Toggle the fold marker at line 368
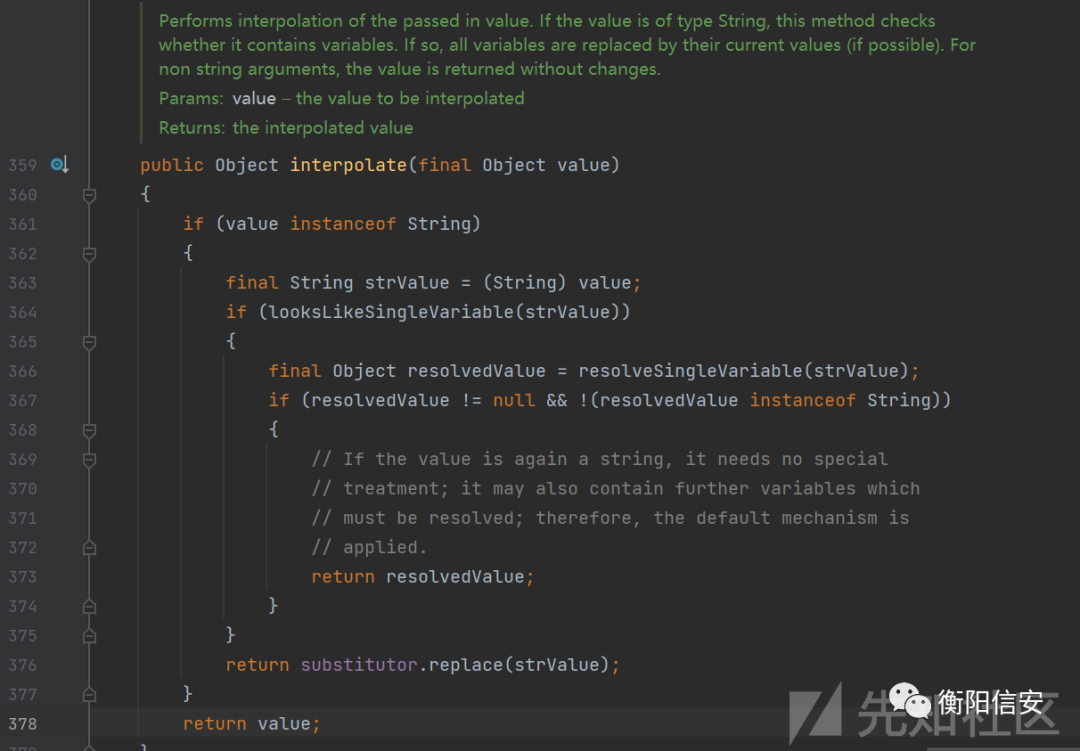This screenshot has width=1080, height=751. click(x=89, y=430)
